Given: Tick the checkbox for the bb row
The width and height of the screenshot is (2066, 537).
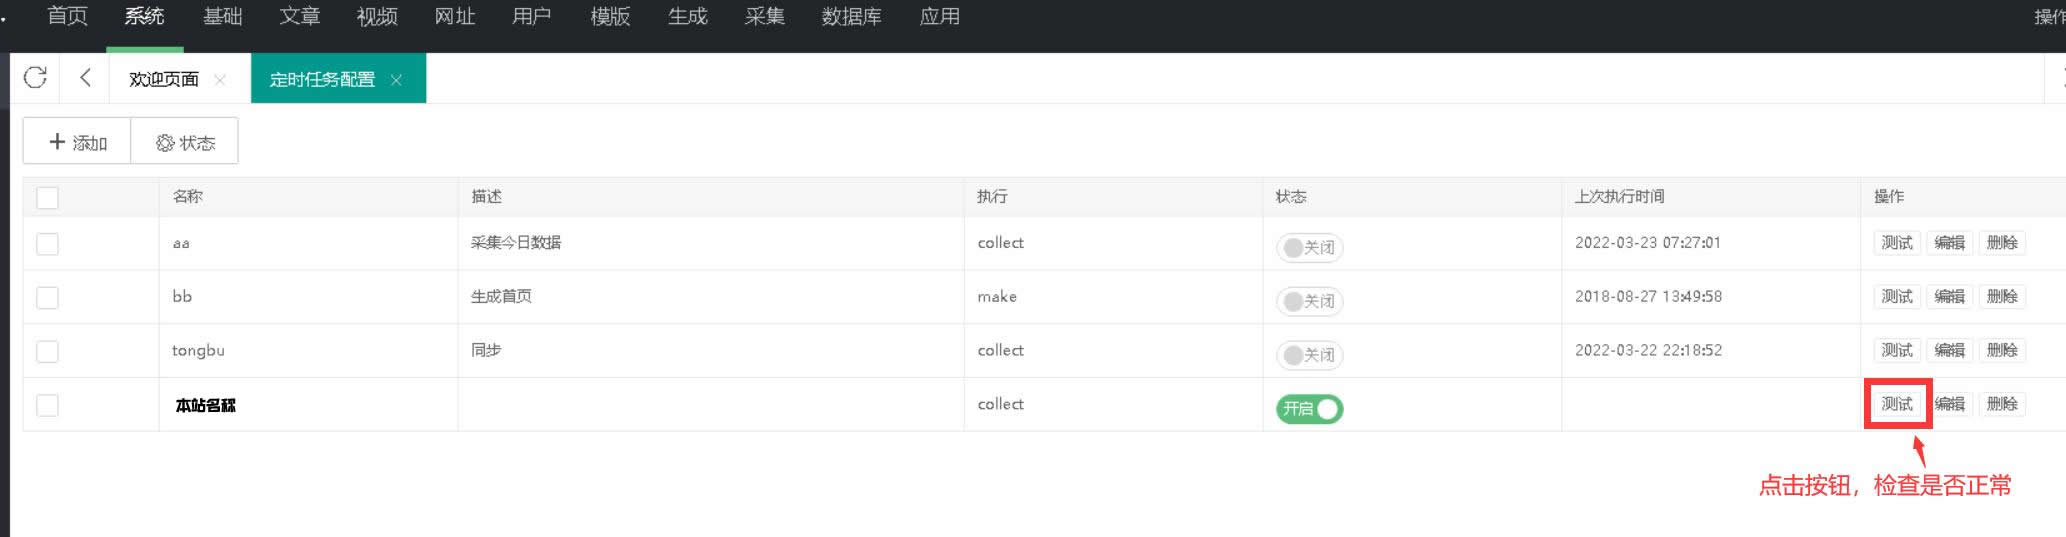Looking at the screenshot, I should click(x=47, y=298).
